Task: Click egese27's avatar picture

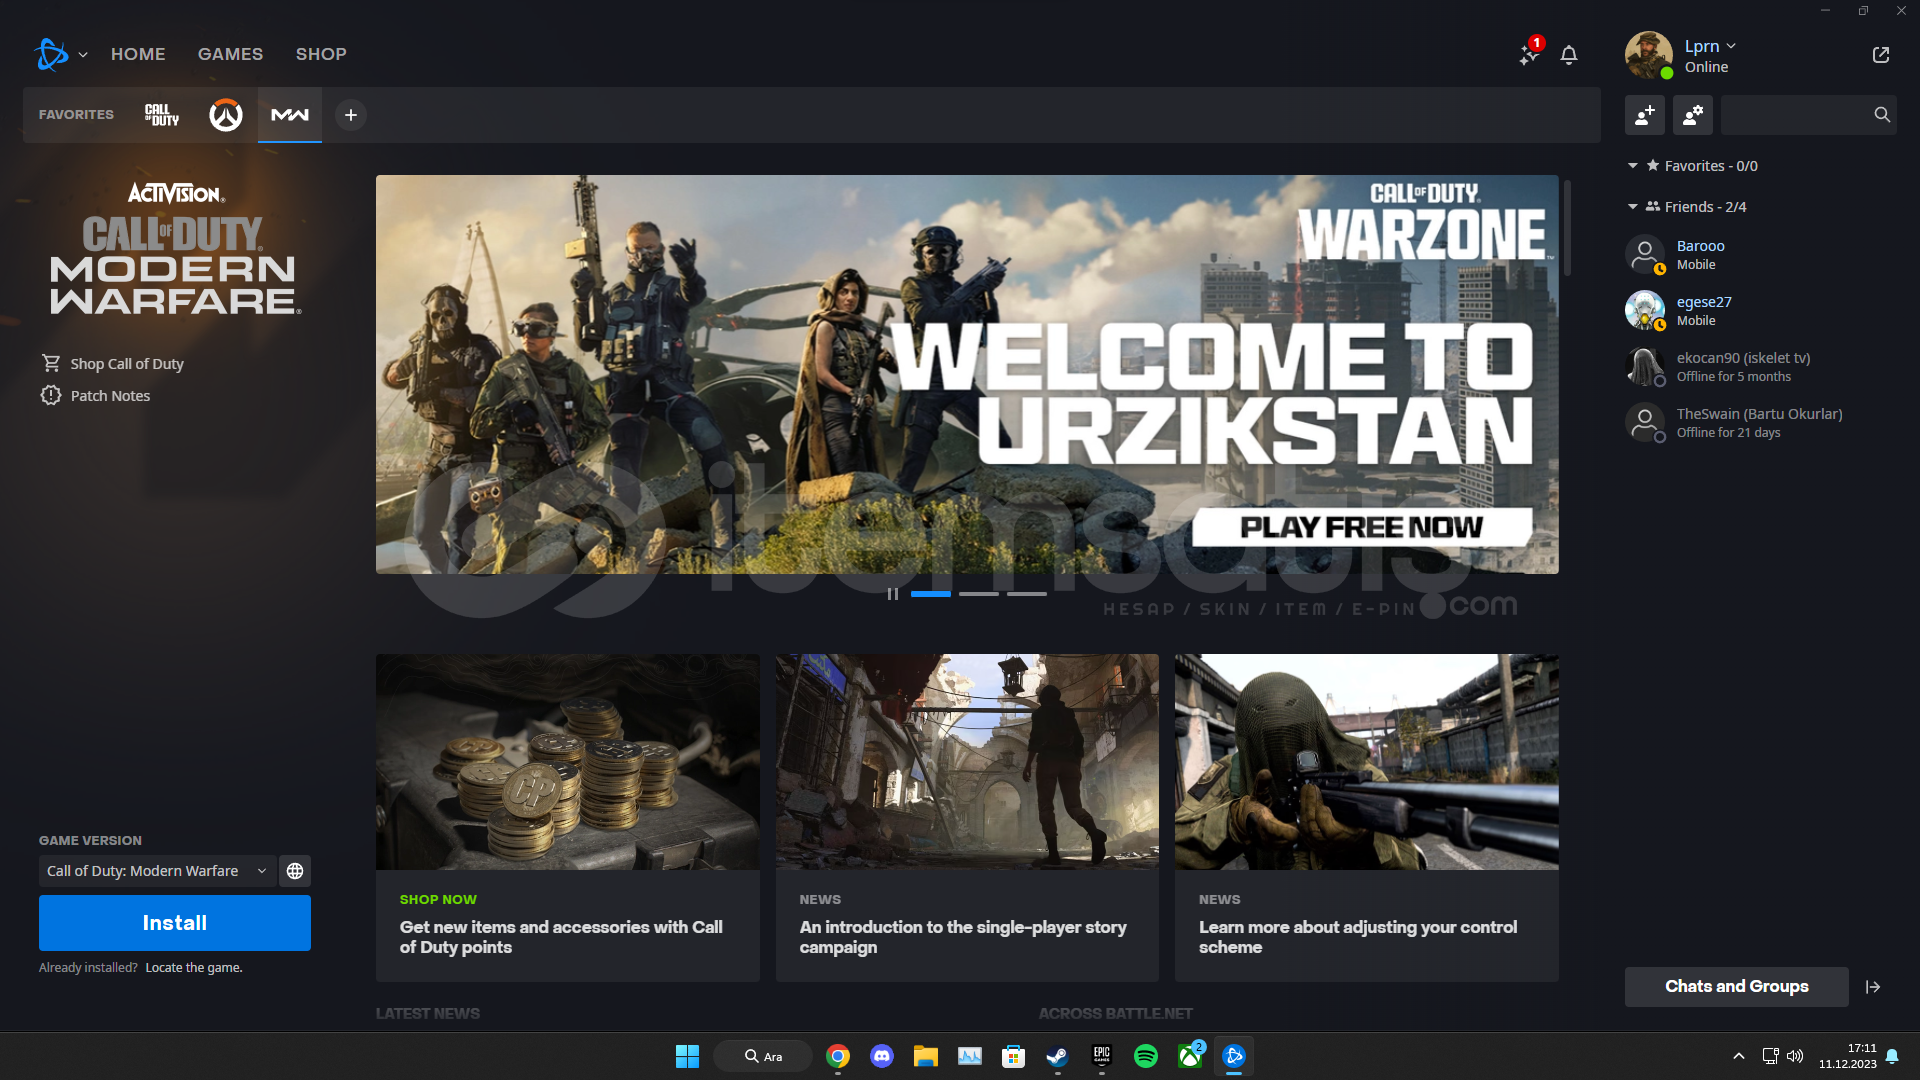Action: point(1645,311)
